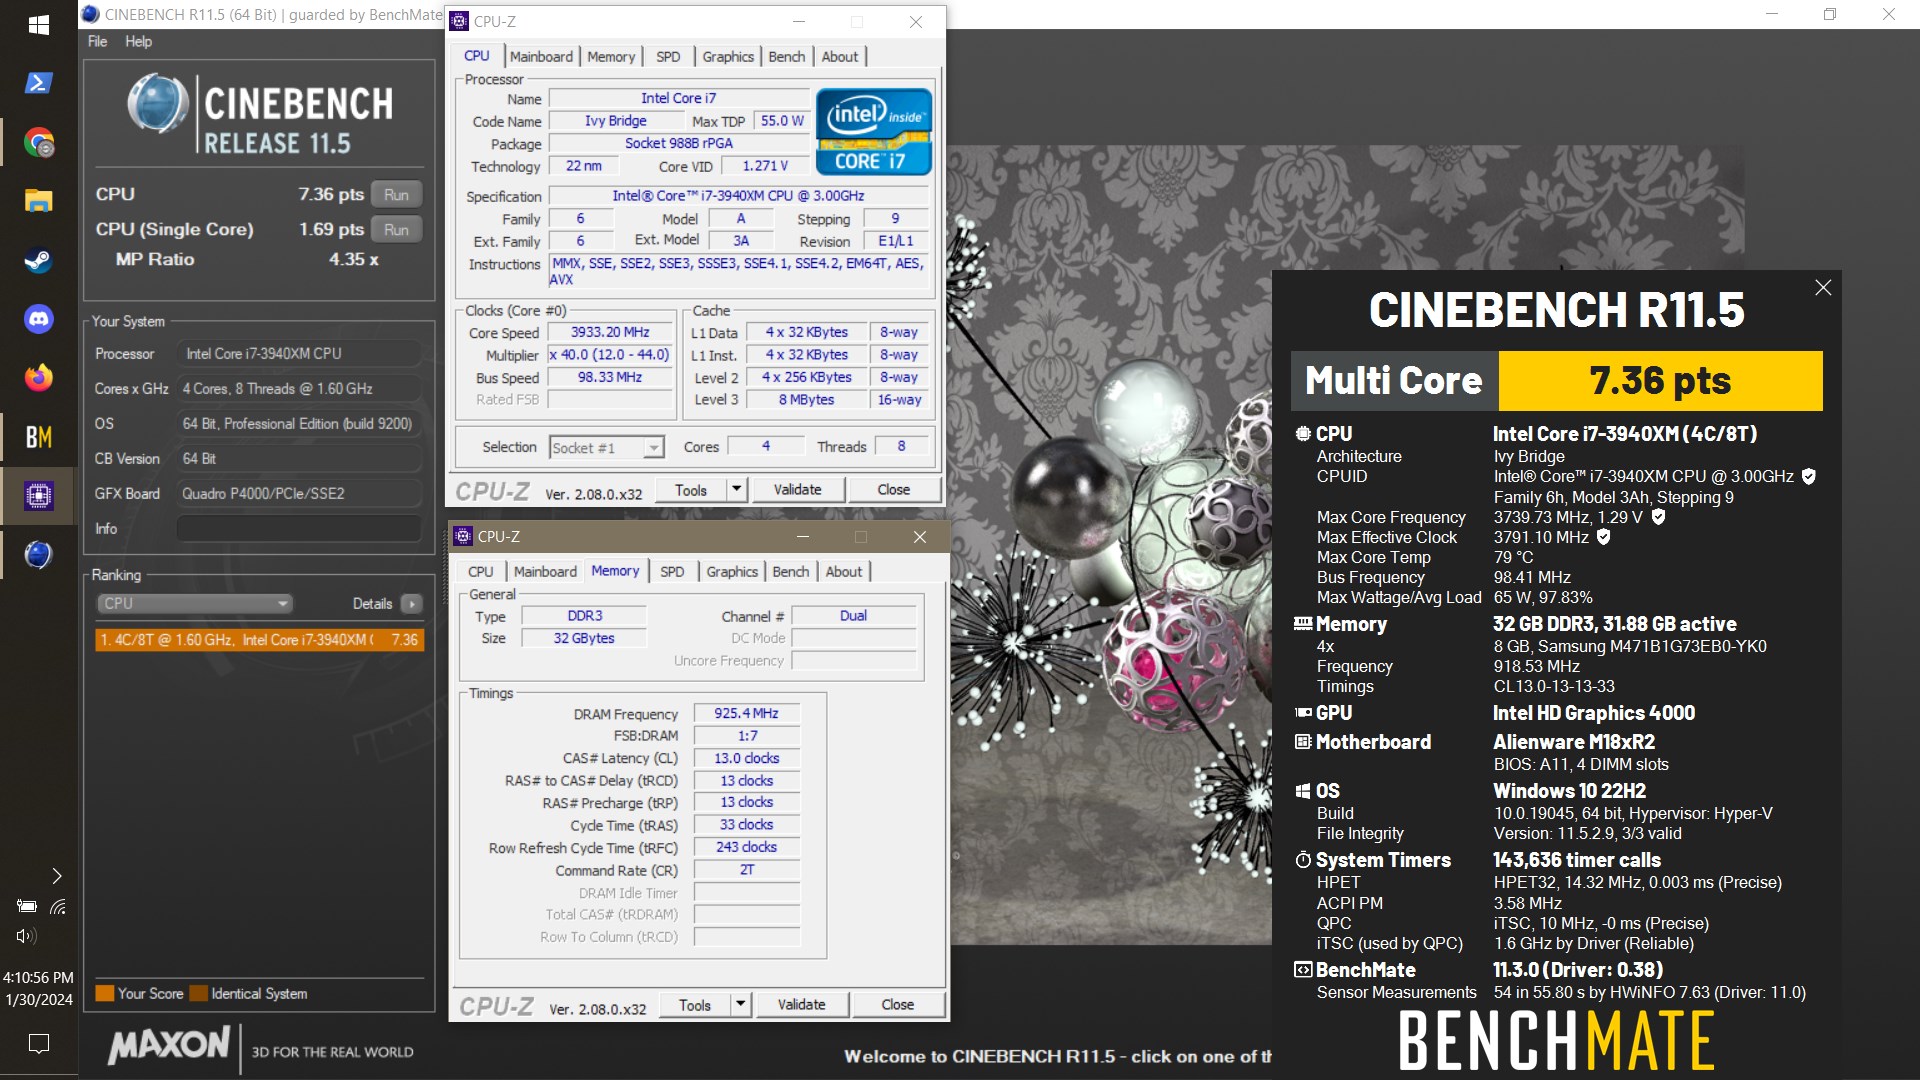Open Tools dropdown arrow in upper CPU-Z
Image resolution: width=1920 pixels, height=1080 pixels.
[x=737, y=490]
